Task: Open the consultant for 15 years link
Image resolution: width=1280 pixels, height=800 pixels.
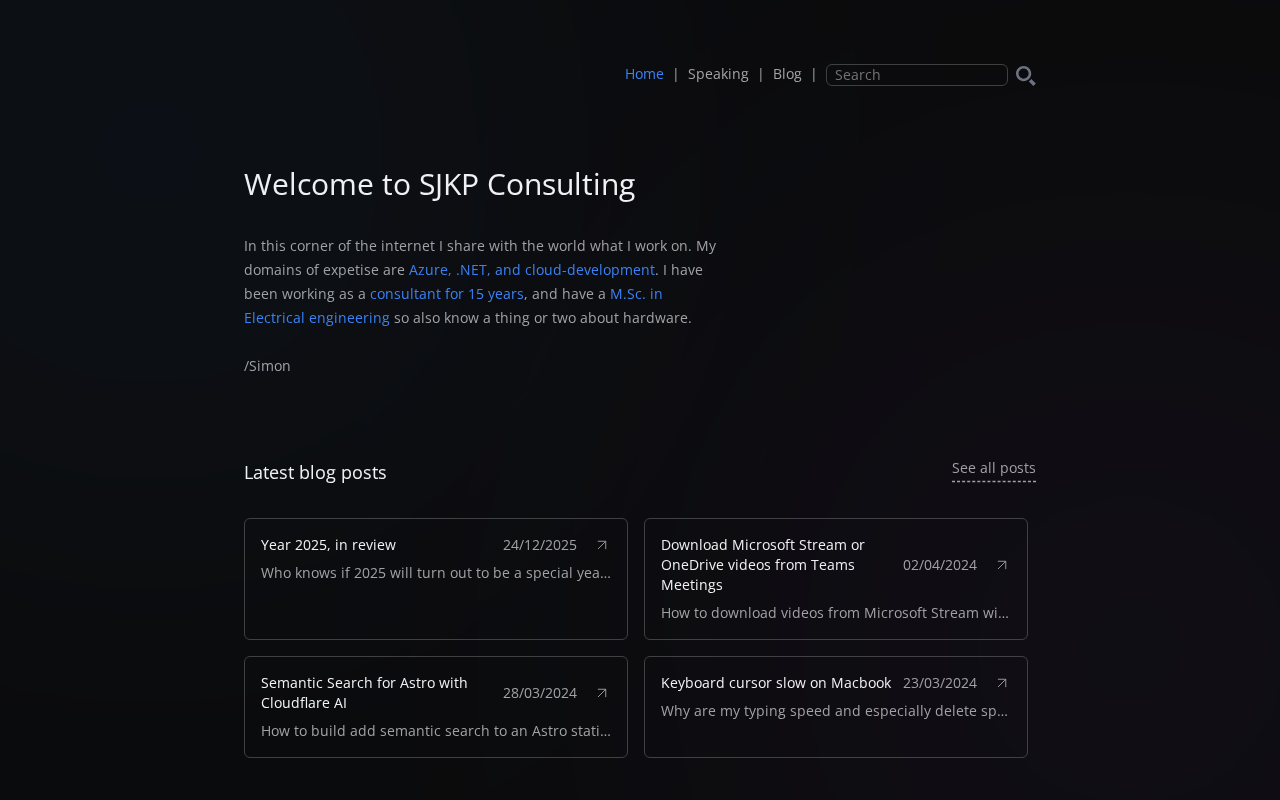Action: [447, 294]
